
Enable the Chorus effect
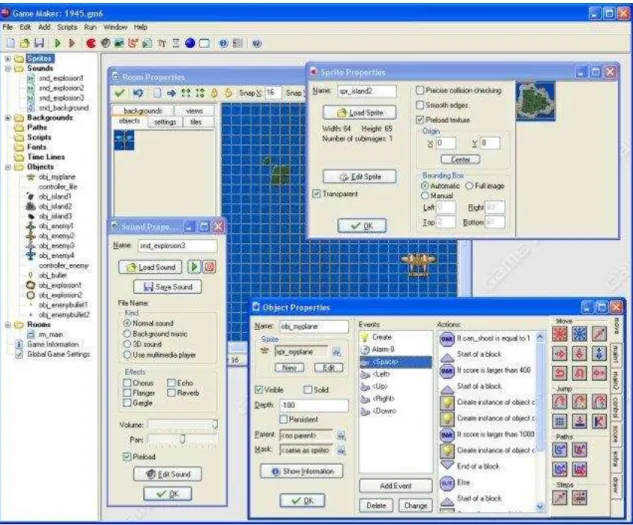click(x=127, y=382)
